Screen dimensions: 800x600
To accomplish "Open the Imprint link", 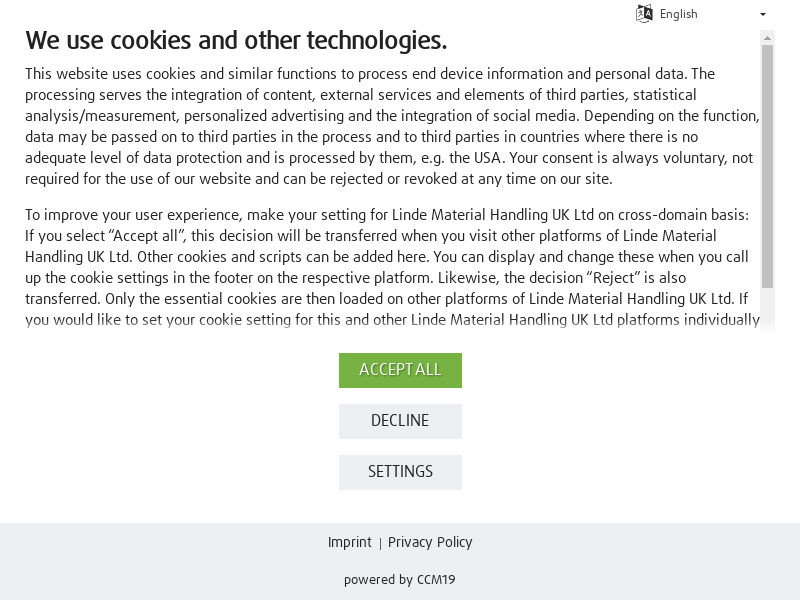I will pyautogui.click(x=349, y=542).
